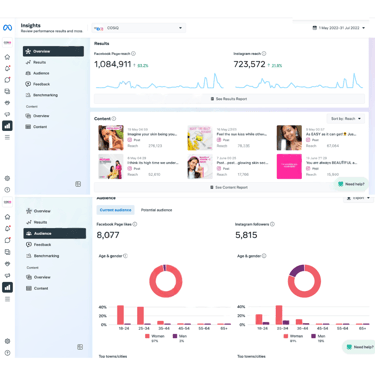Open post 'Imagine your skin being you...'
The width and height of the screenshot is (375, 375).
pyautogui.click(x=152, y=134)
